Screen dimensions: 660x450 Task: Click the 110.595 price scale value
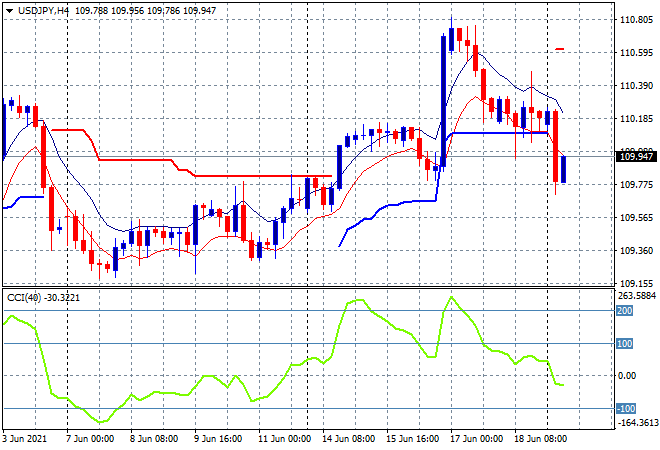coord(636,53)
